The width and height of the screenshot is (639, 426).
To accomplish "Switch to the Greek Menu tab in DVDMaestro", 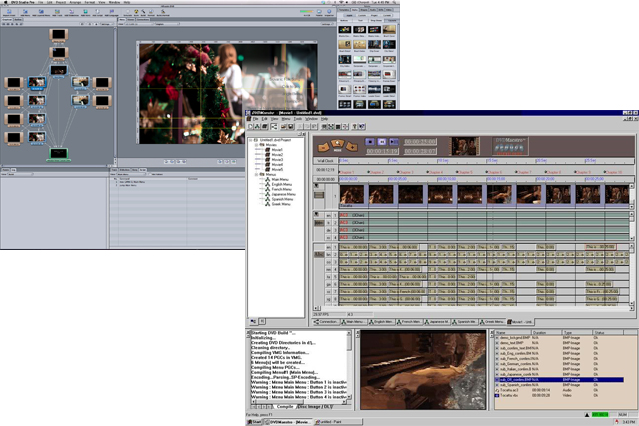I will click(x=492, y=322).
